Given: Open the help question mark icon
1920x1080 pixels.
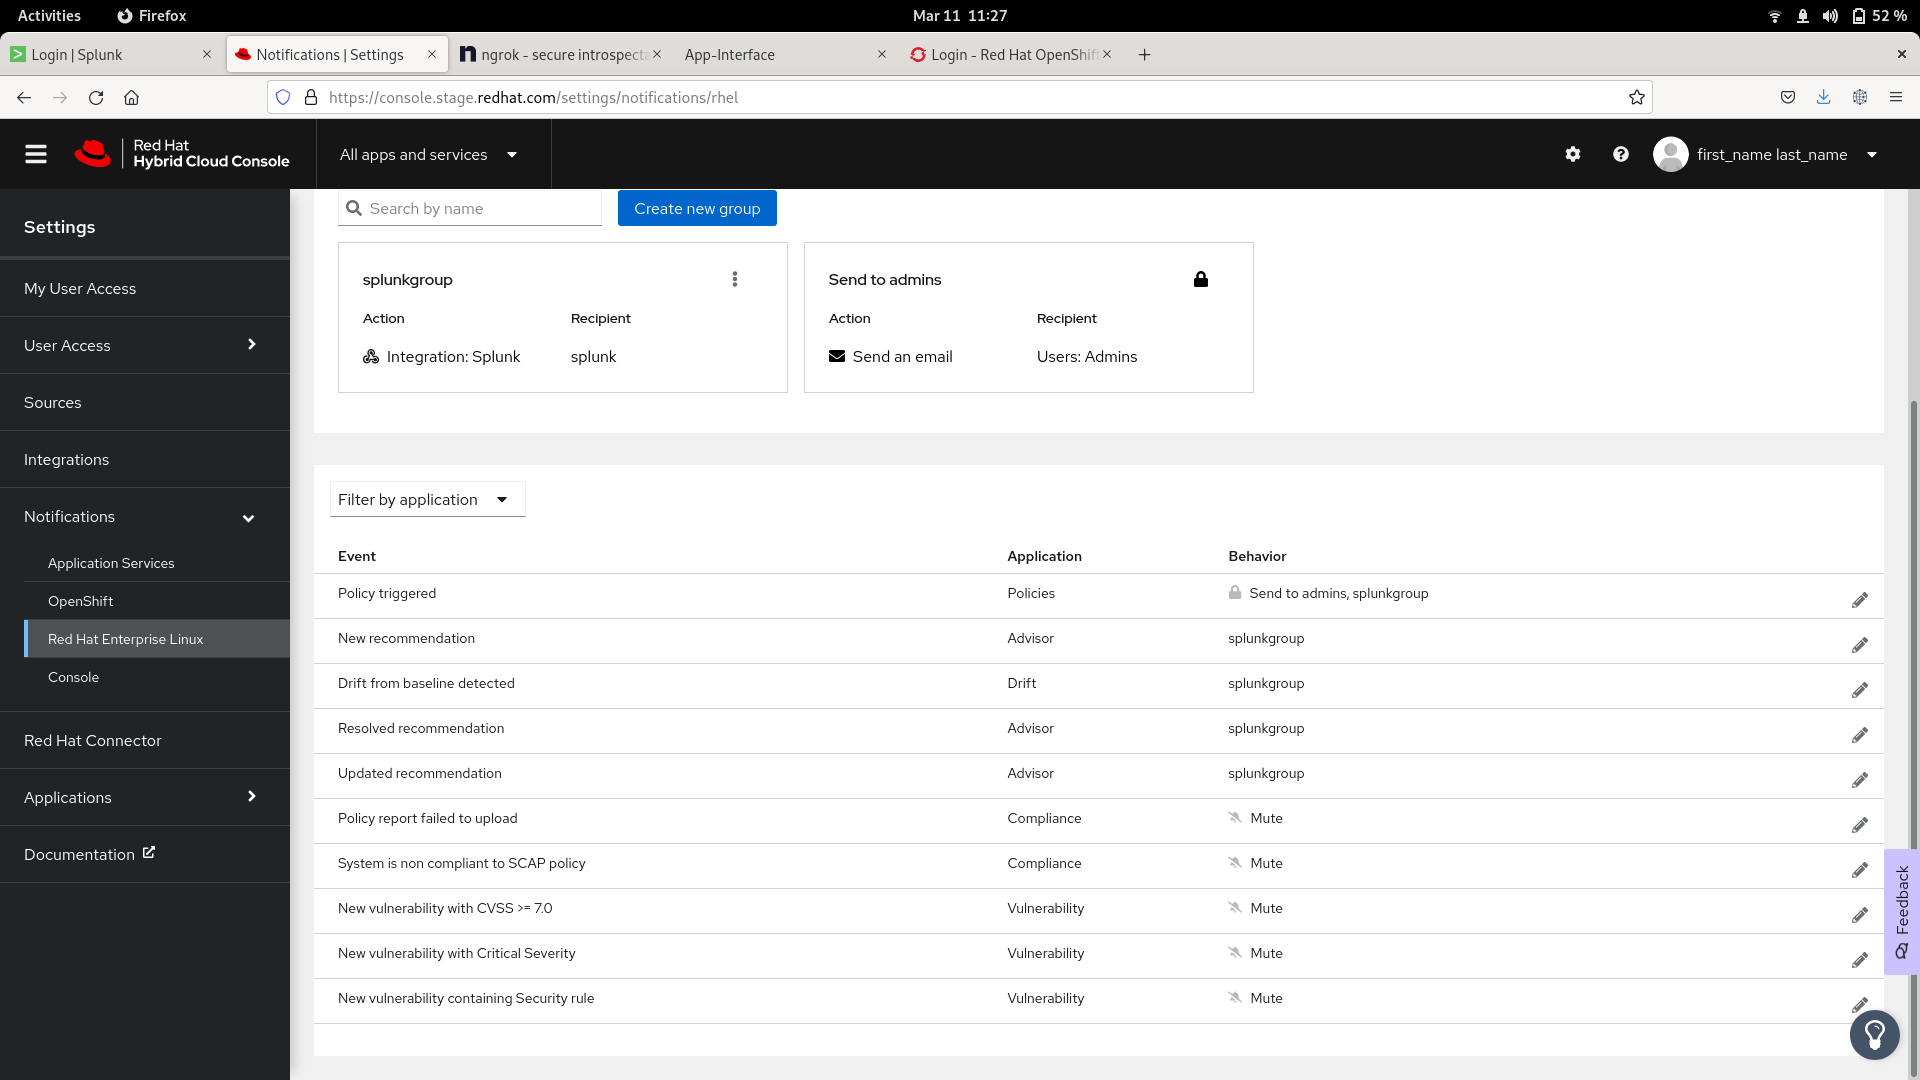Looking at the screenshot, I should 1621,154.
